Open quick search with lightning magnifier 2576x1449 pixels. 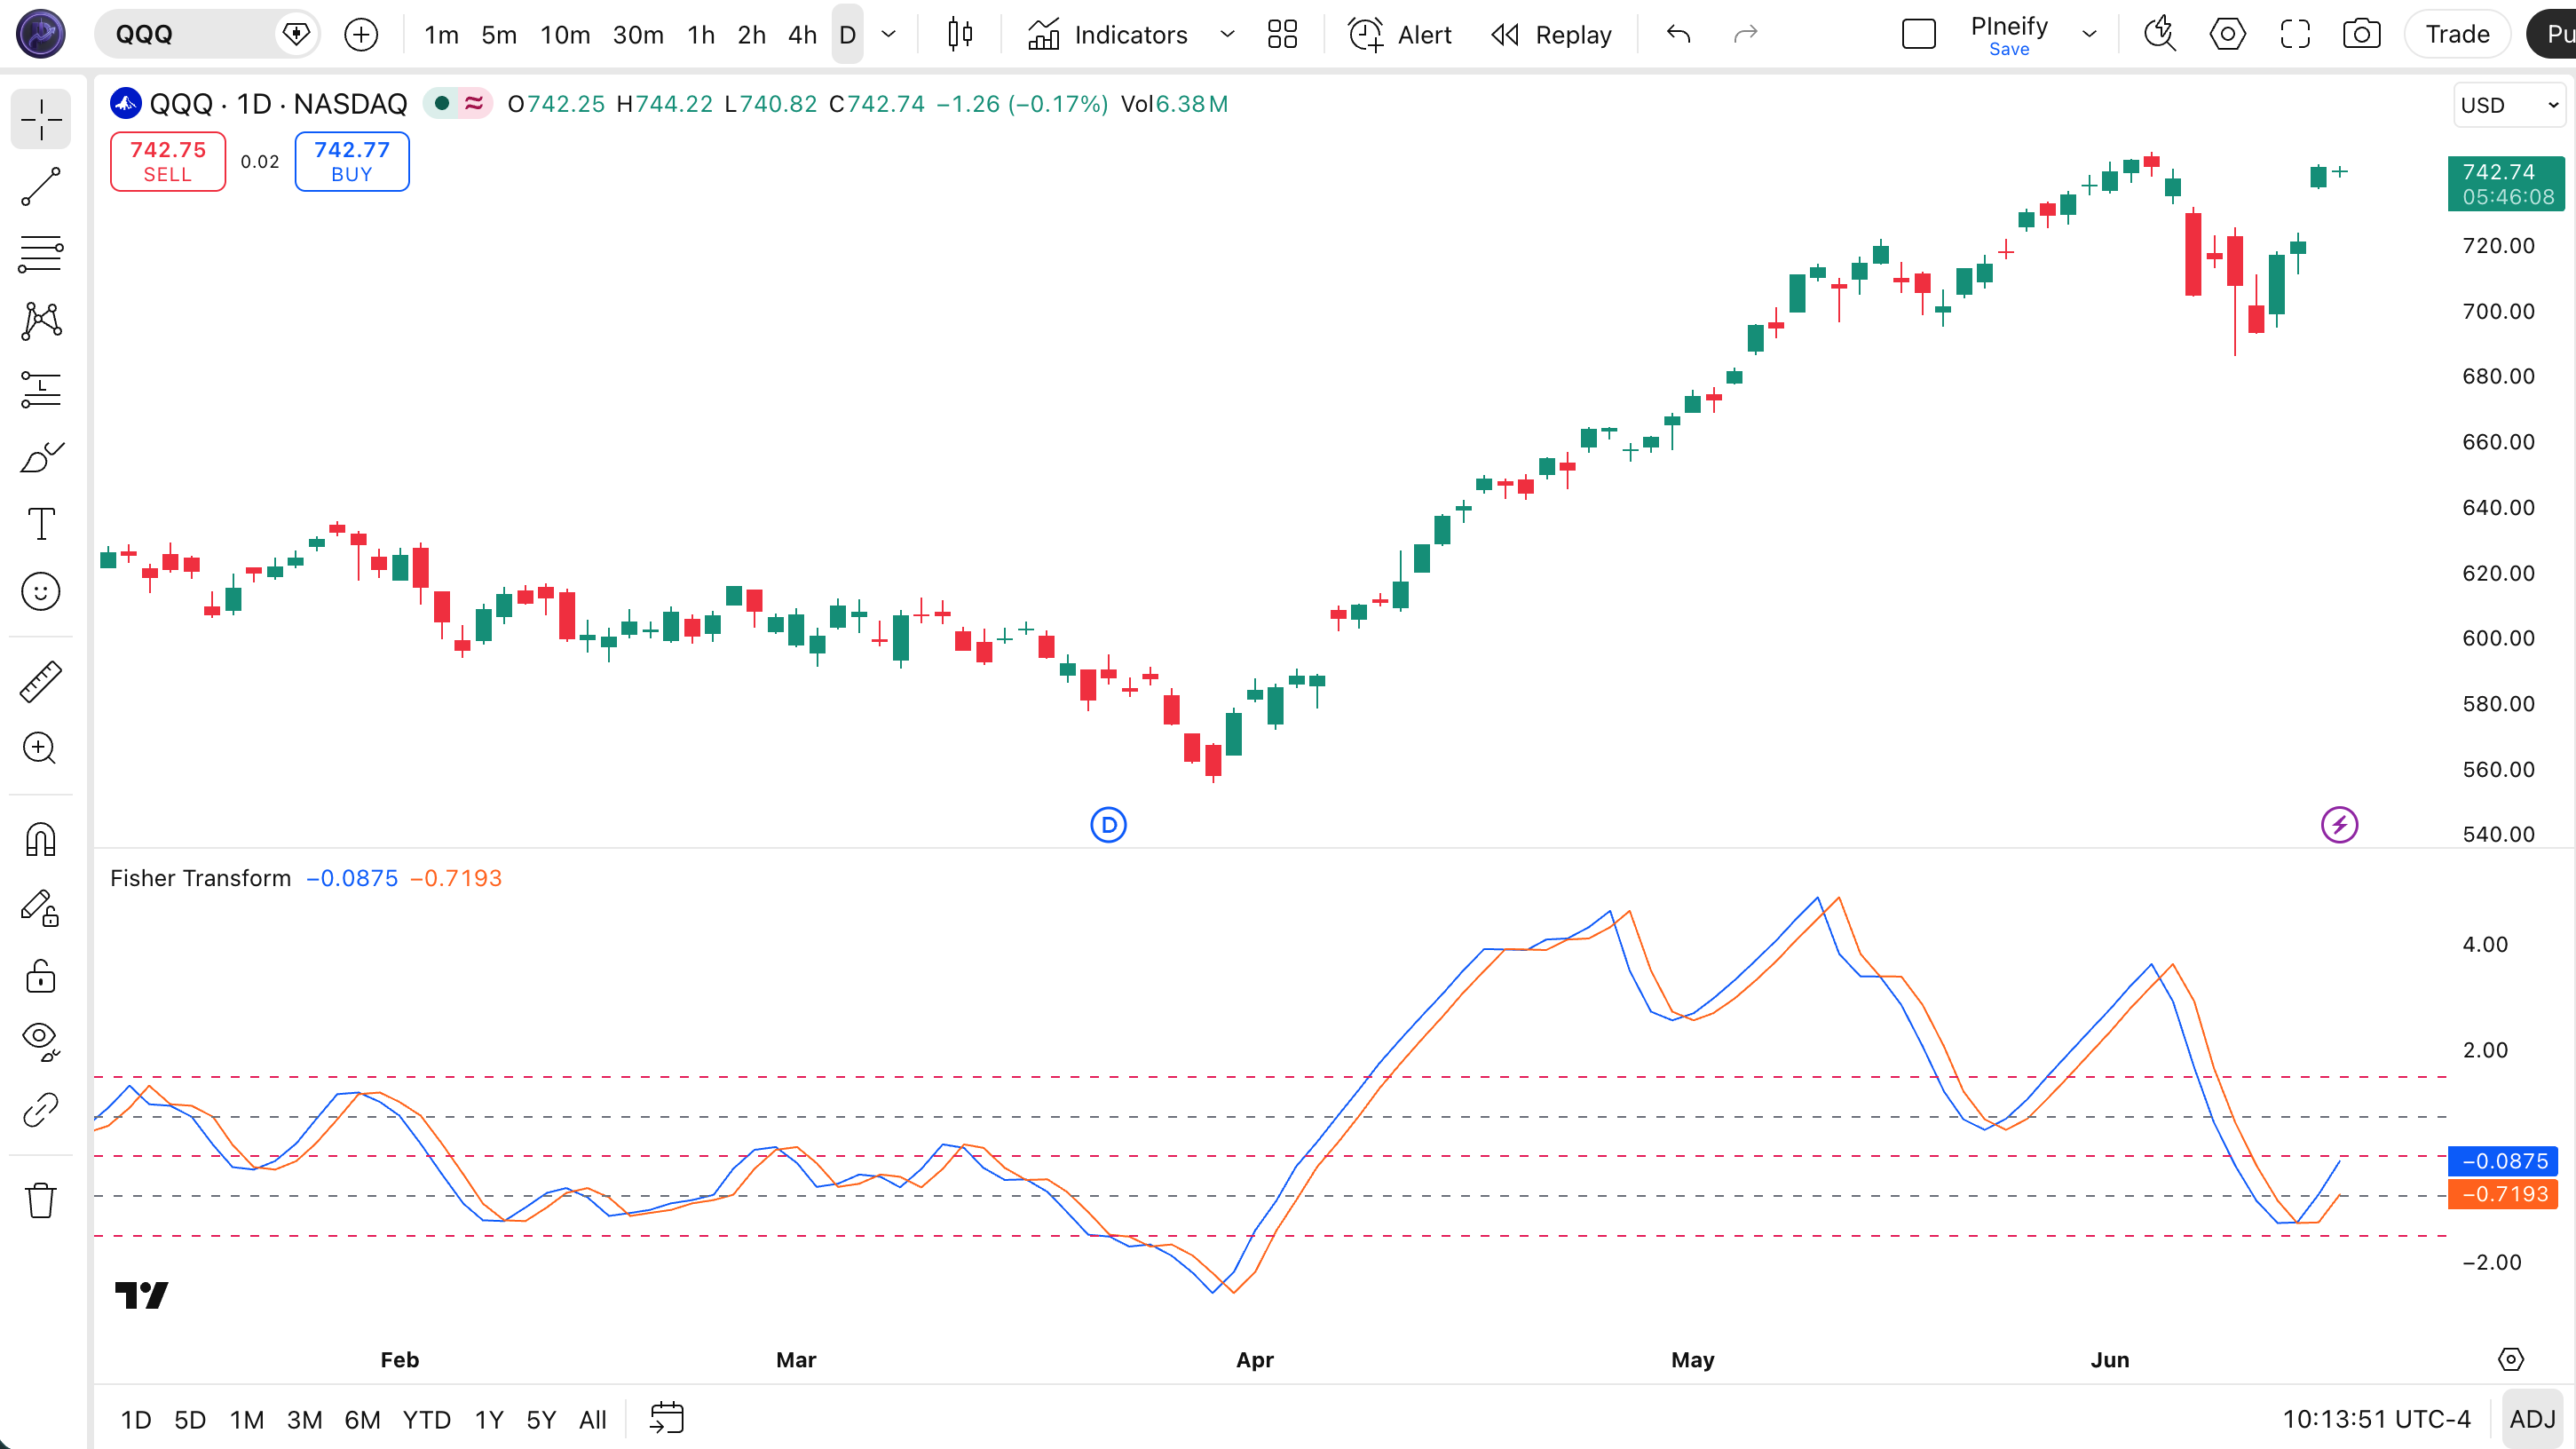click(x=2160, y=35)
